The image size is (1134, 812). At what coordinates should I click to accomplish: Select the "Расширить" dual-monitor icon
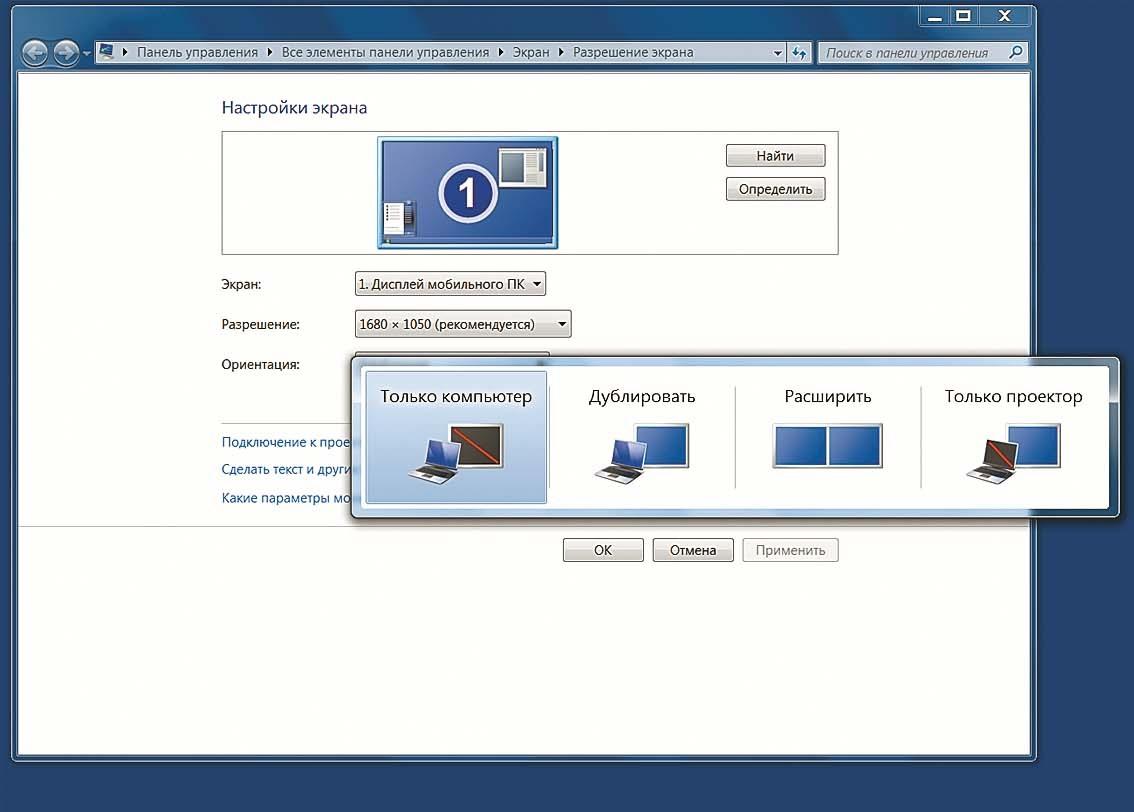coord(828,446)
